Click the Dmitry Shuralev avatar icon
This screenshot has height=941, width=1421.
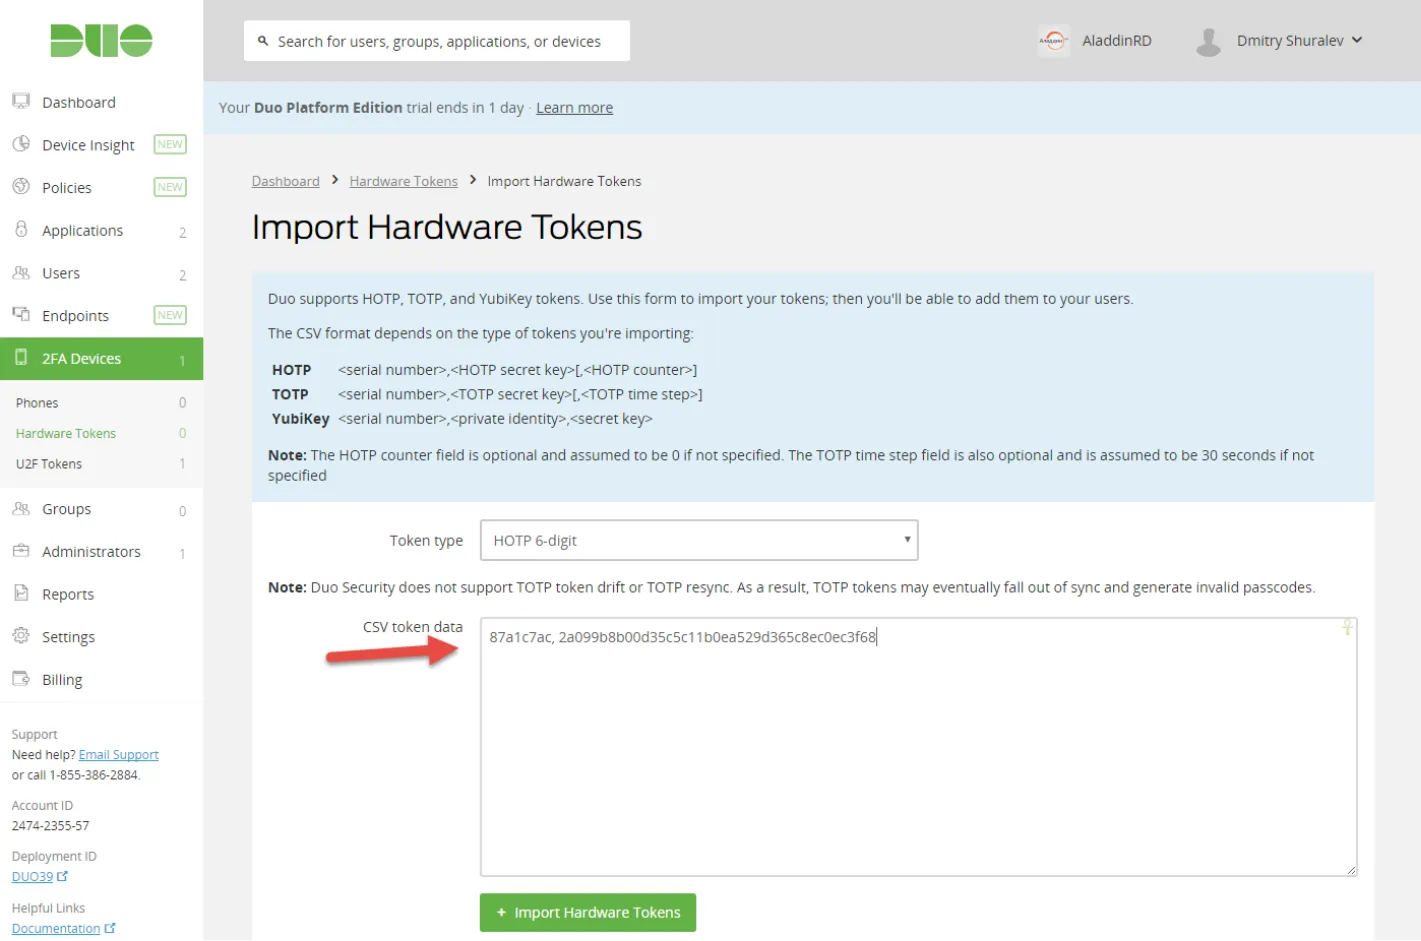[x=1209, y=41]
